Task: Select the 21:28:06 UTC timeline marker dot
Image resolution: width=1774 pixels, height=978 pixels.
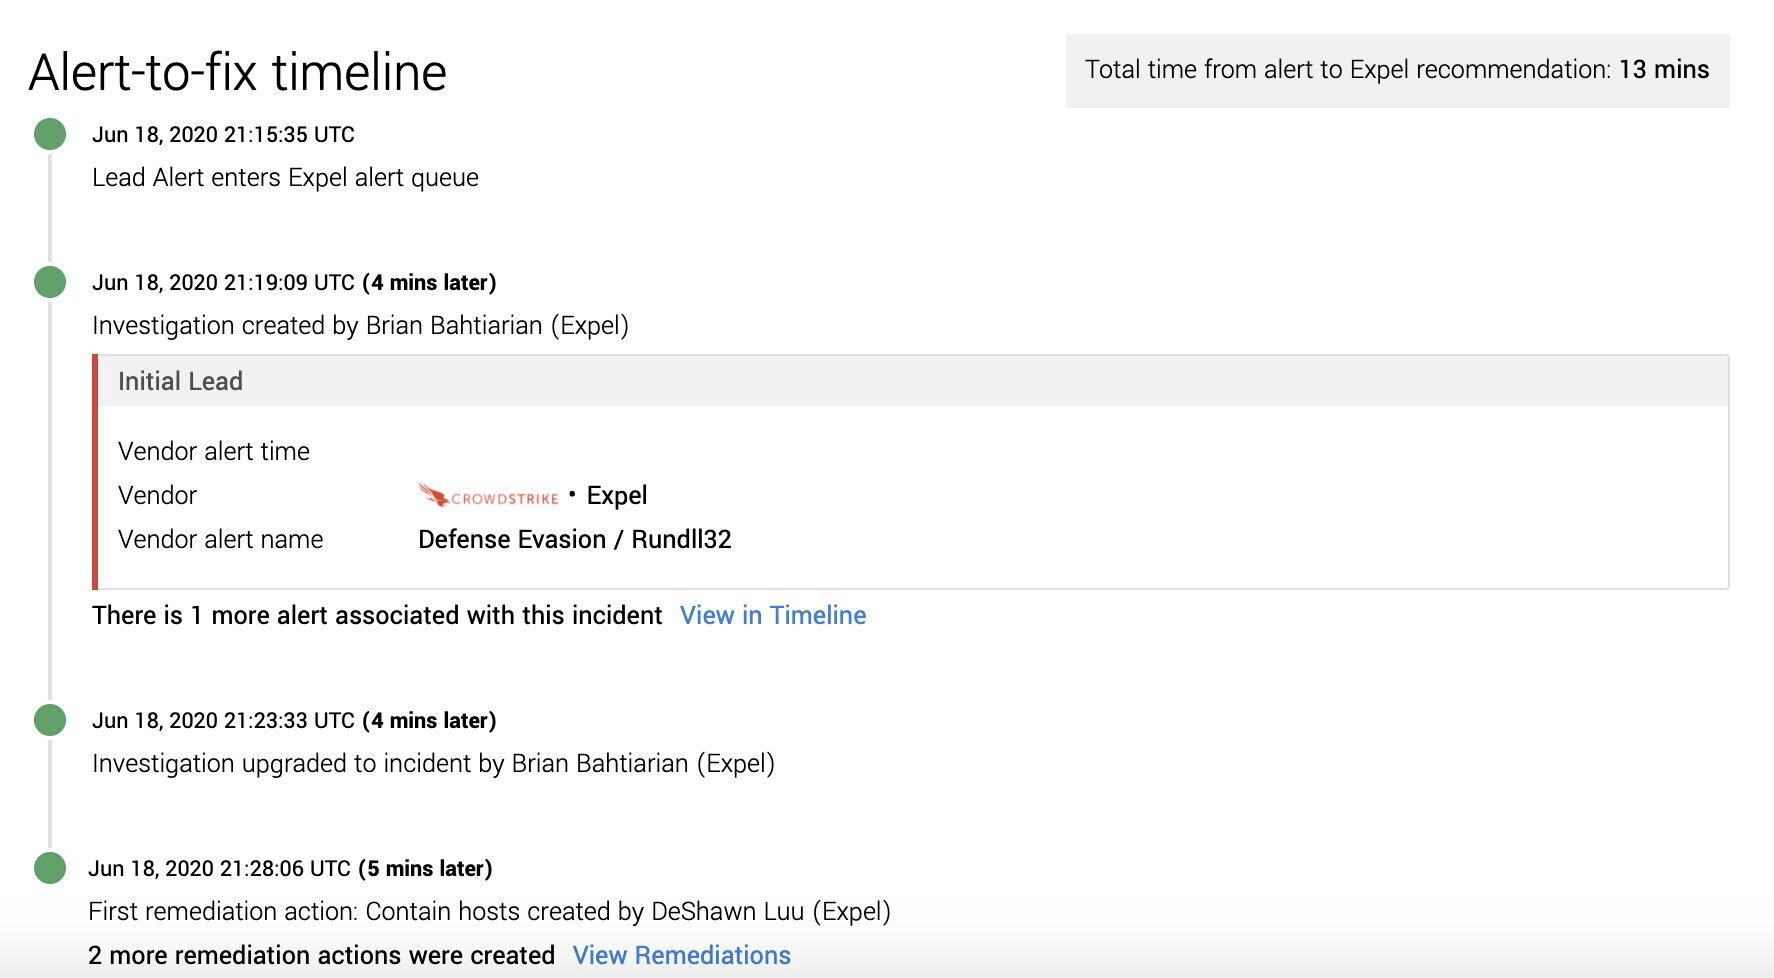Action: 50,868
